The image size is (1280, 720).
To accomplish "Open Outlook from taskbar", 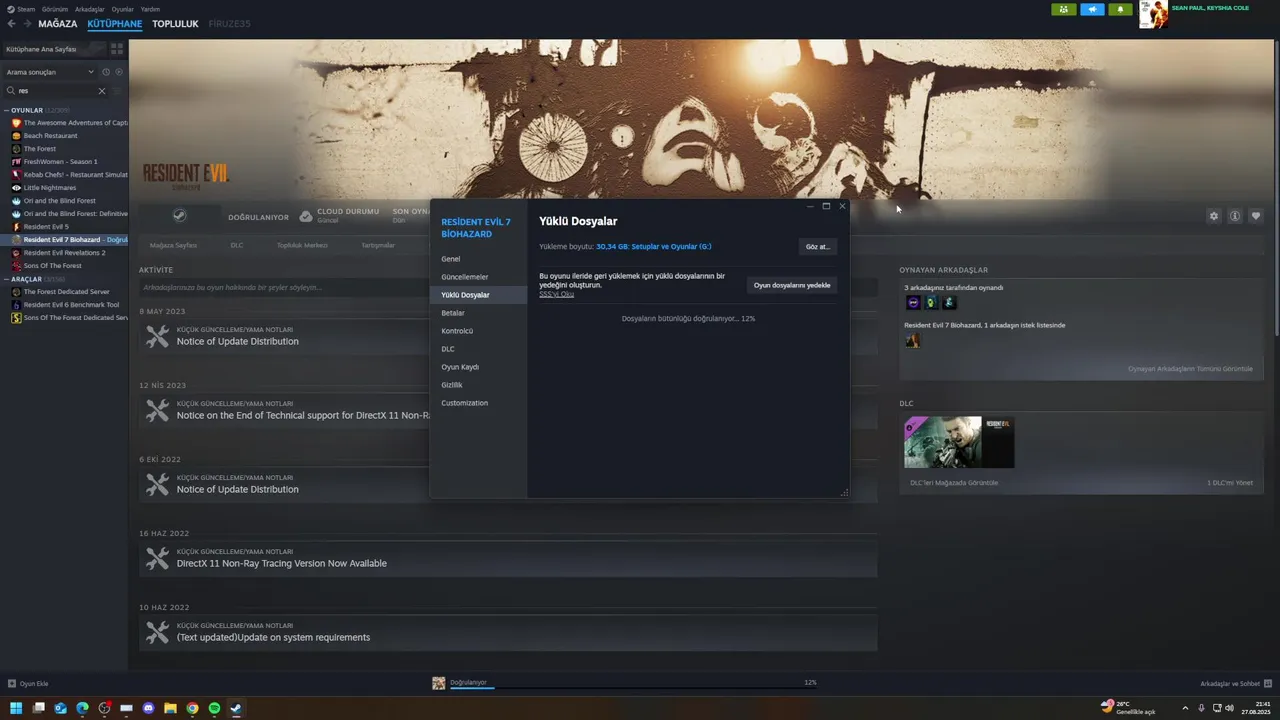I will [60, 708].
